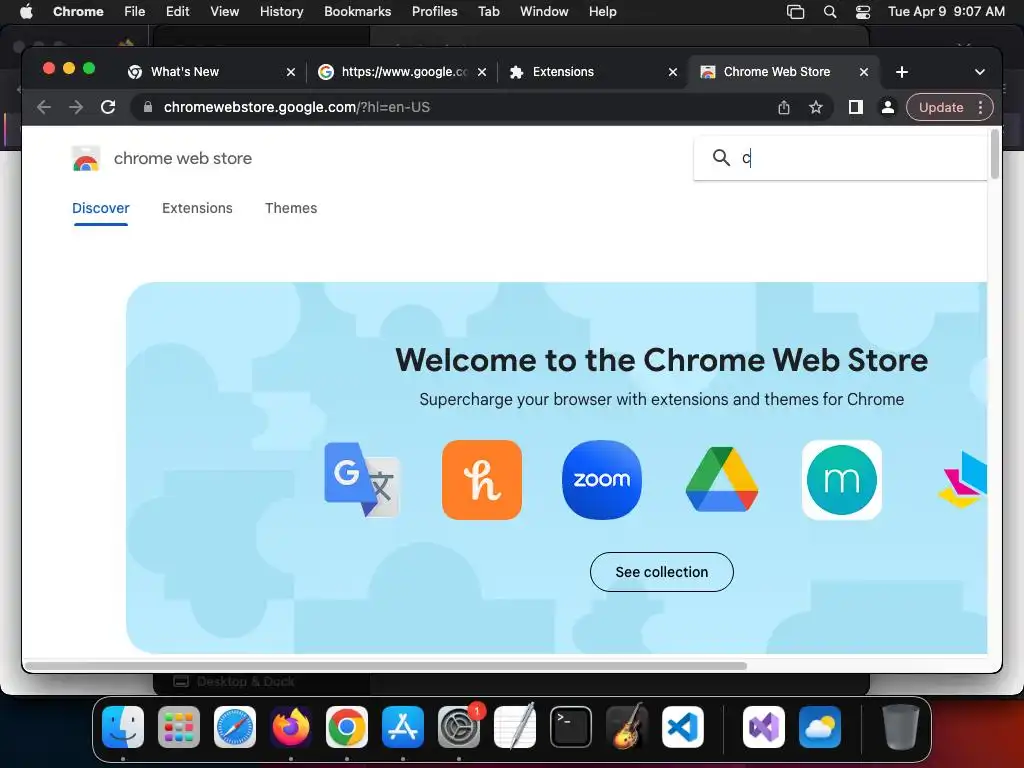Open App Store from the dock
The image size is (1024, 768).
pyautogui.click(x=403, y=727)
